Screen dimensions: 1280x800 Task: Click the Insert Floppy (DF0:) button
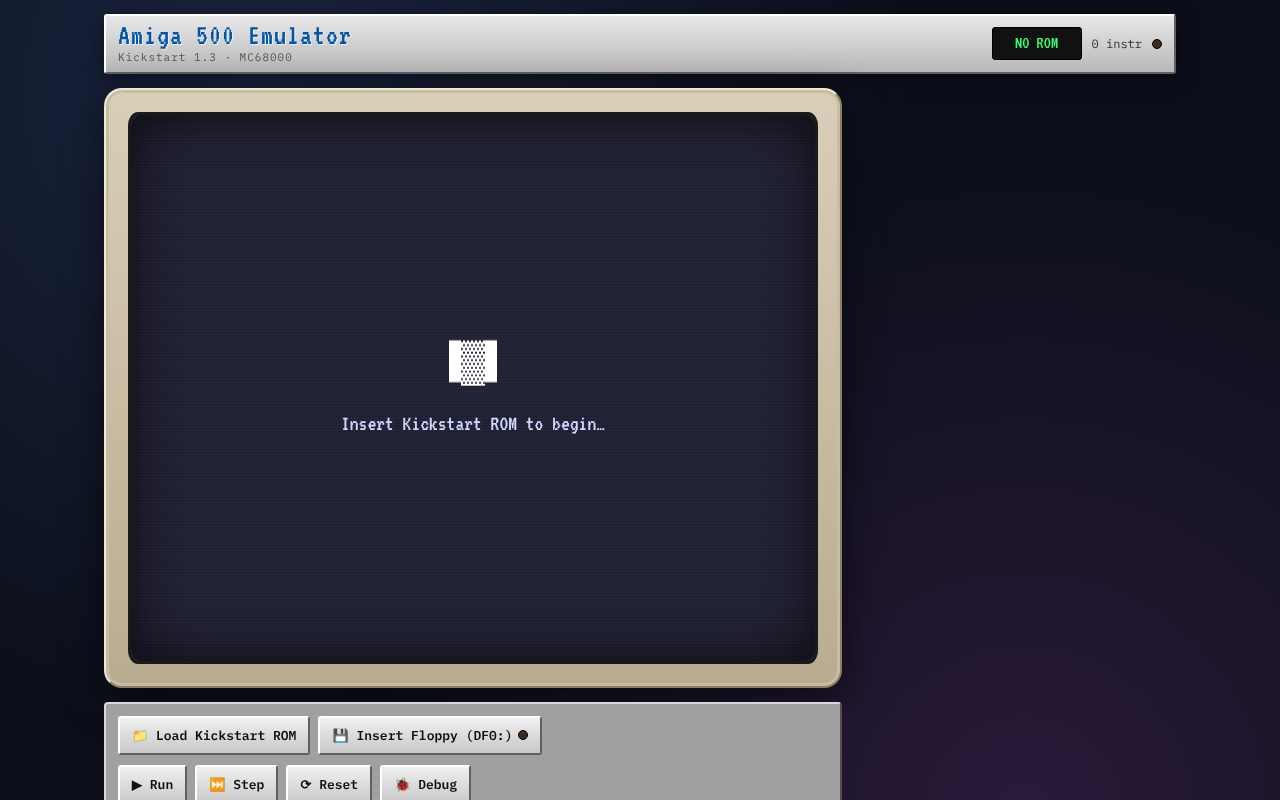point(430,735)
